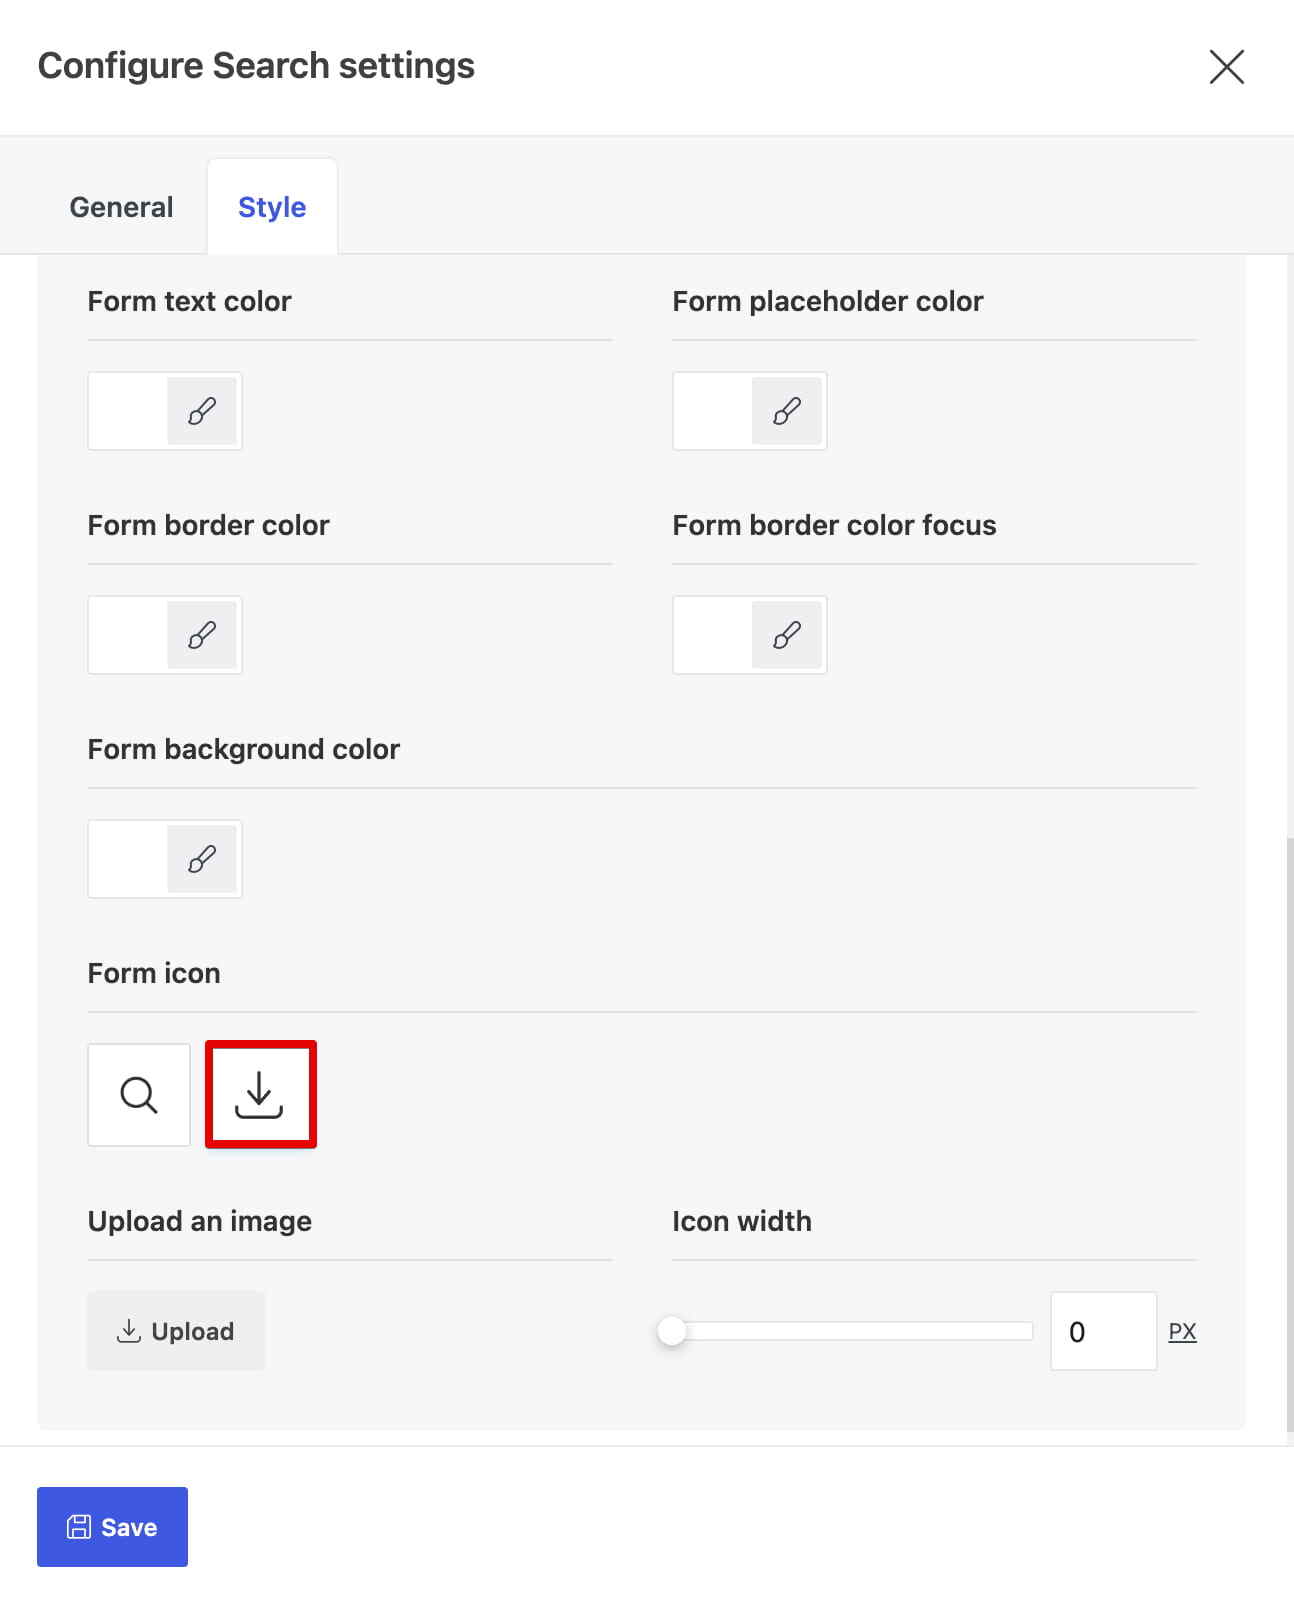Click the Icon width slider handle
The height and width of the screenshot is (1606, 1294).
(x=672, y=1331)
